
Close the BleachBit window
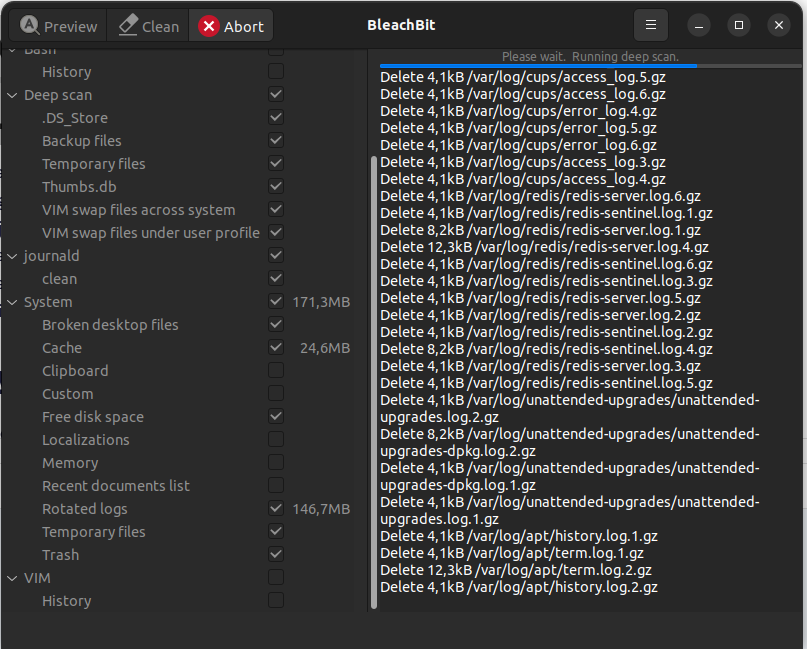click(778, 25)
